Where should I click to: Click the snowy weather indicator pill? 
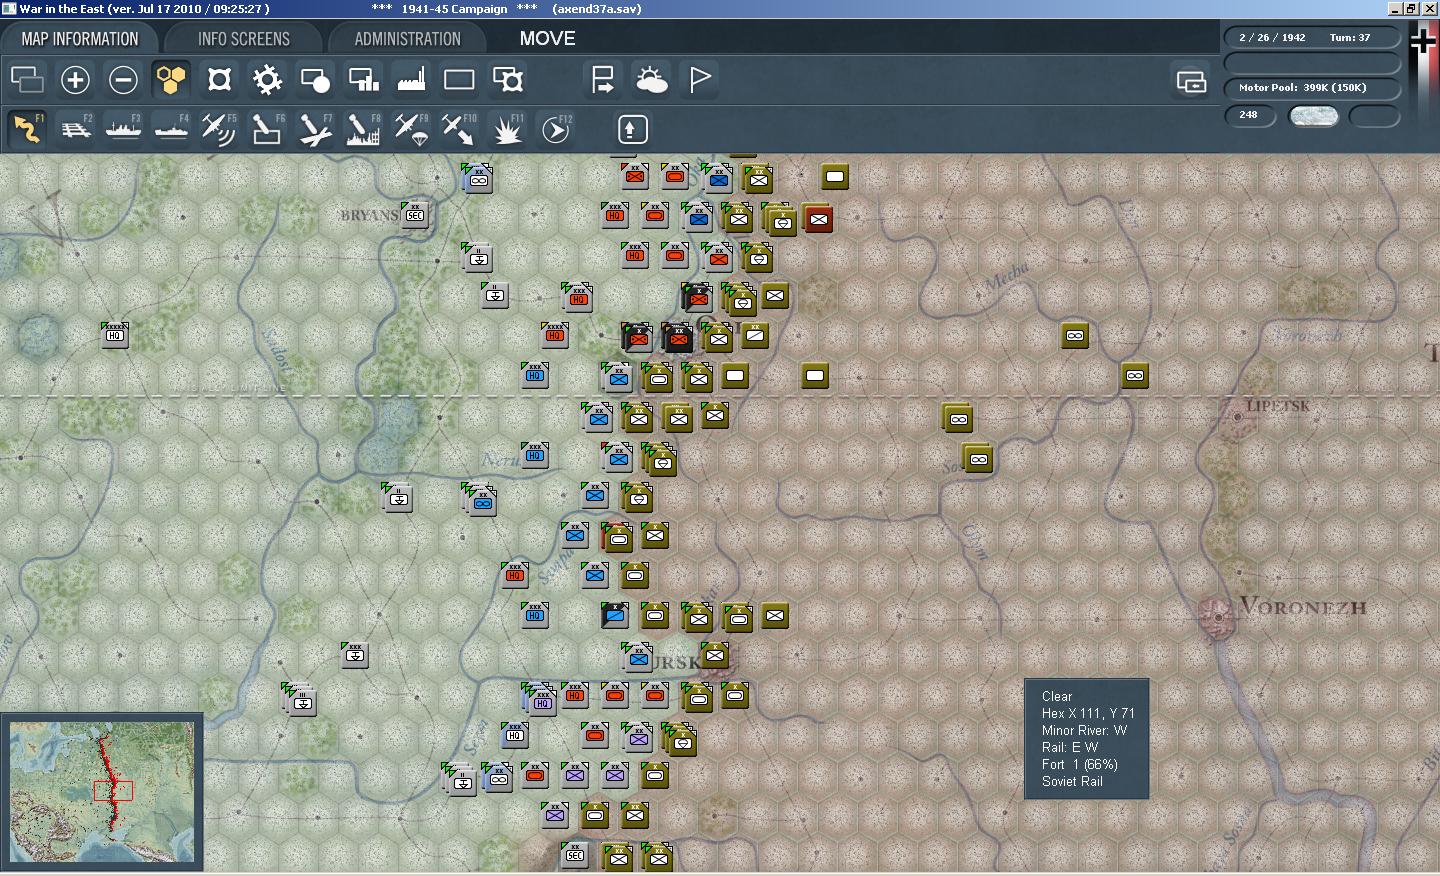1313,115
